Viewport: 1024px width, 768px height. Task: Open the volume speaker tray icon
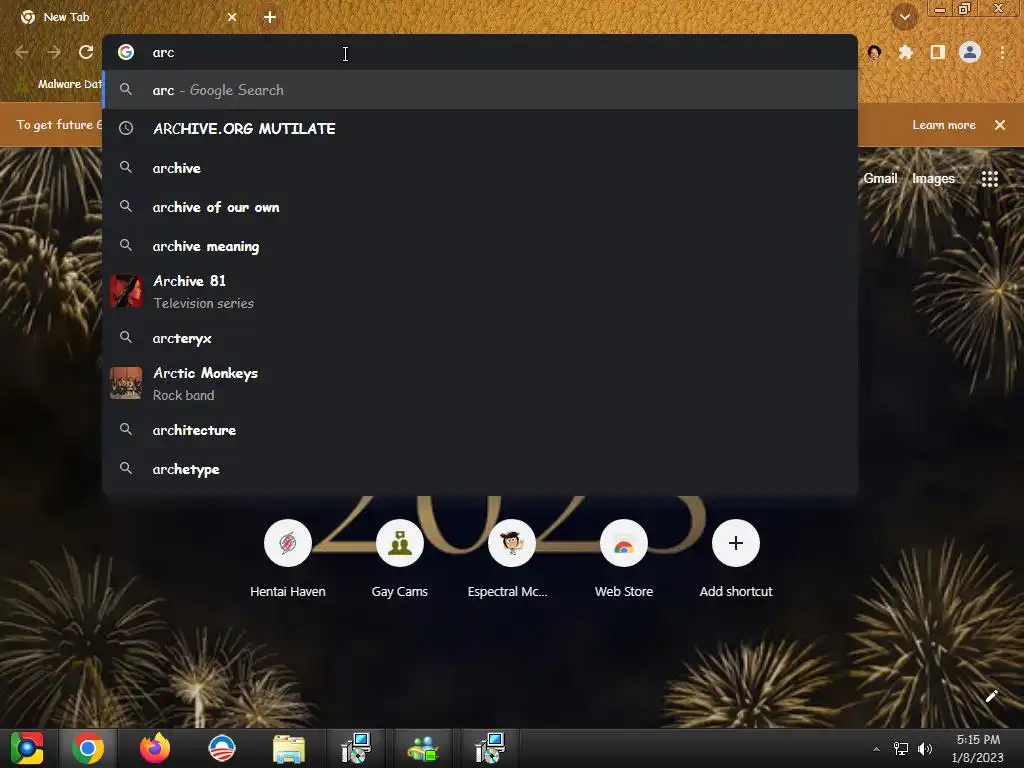[x=925, y=749]
